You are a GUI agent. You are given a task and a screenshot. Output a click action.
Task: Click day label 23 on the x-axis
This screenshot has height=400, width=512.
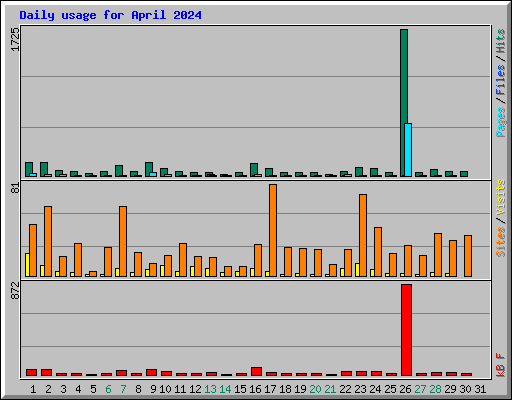click(x=360, y=389)
